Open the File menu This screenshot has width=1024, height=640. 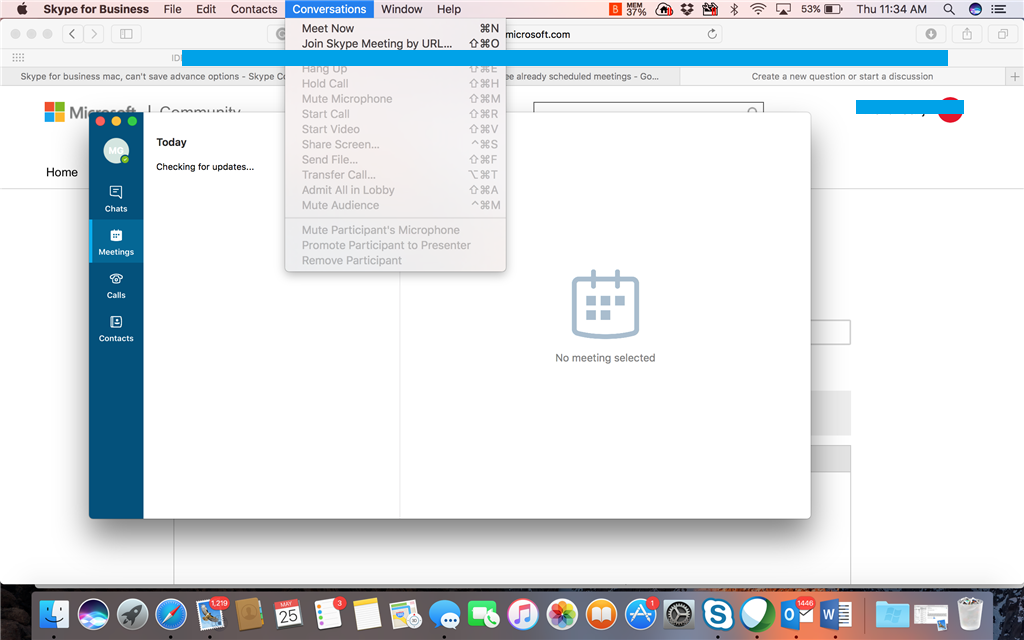click(x=172, y=9)
